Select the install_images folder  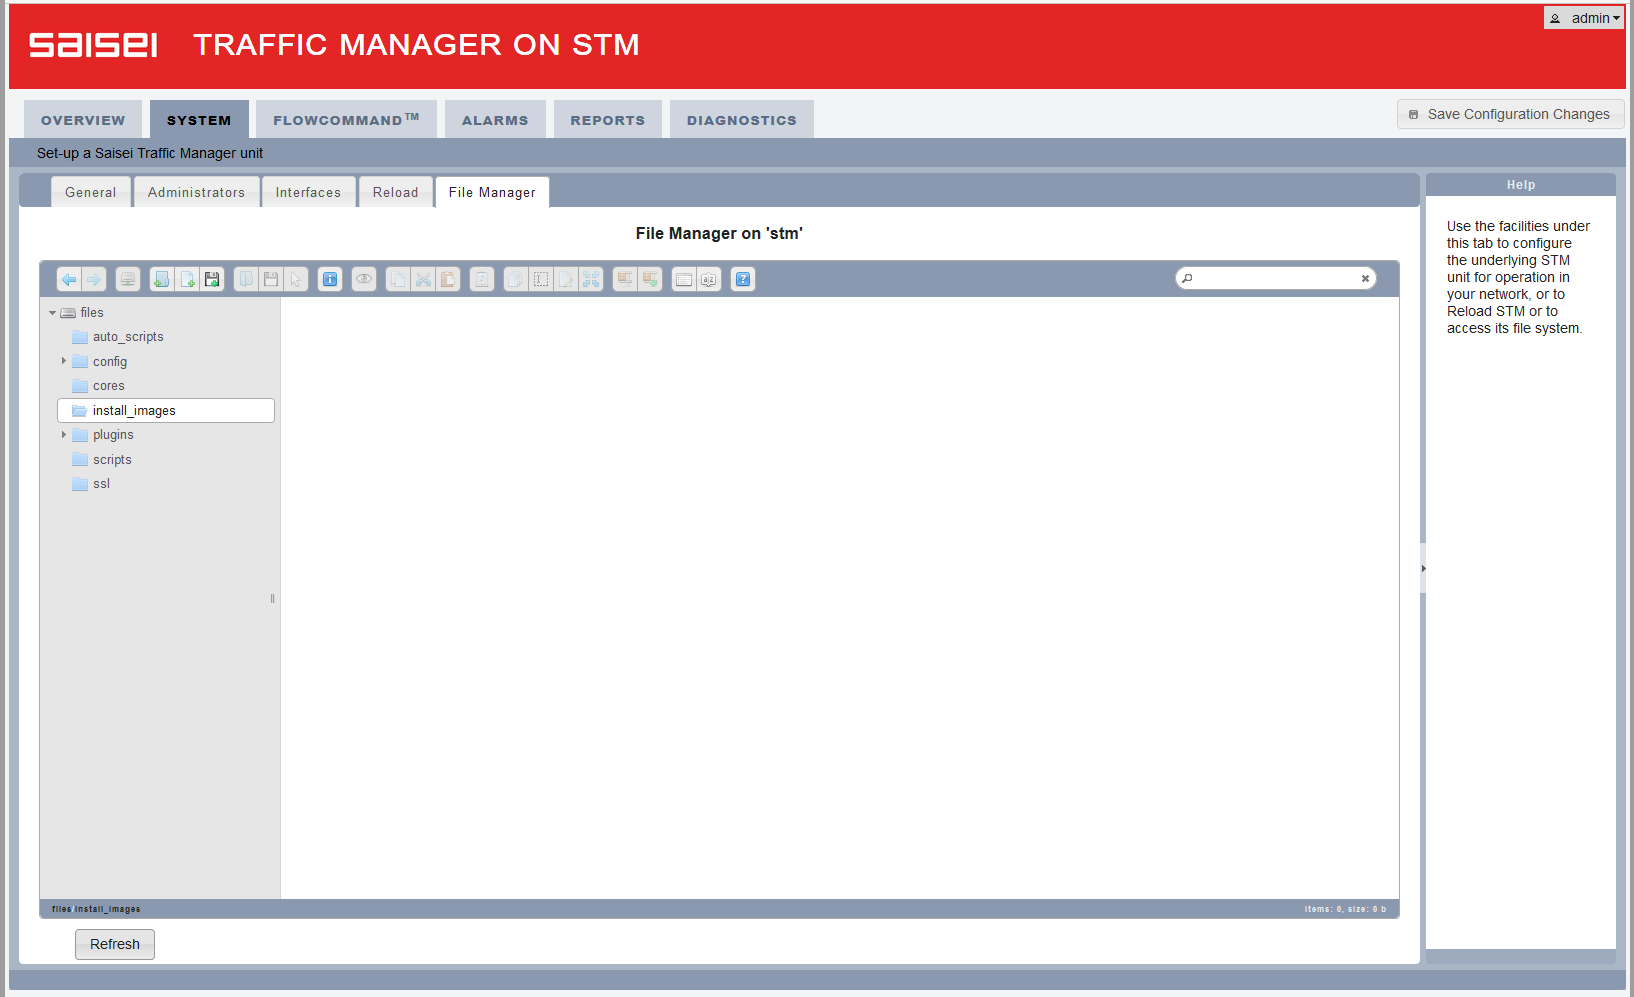pyautogui.click(x=166, y=411)
